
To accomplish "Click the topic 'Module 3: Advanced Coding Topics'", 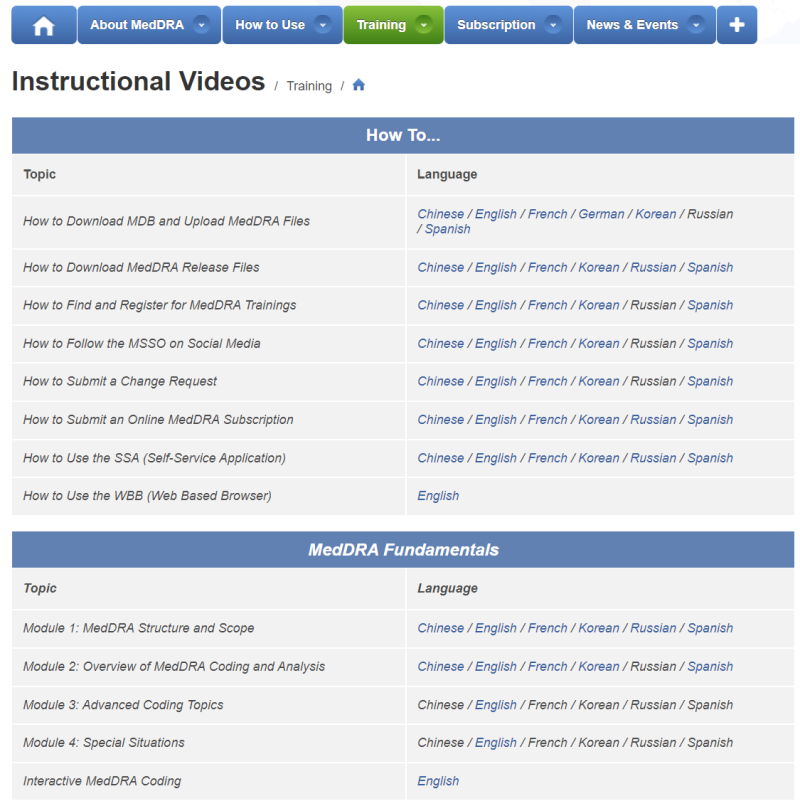I will point(123,705).
